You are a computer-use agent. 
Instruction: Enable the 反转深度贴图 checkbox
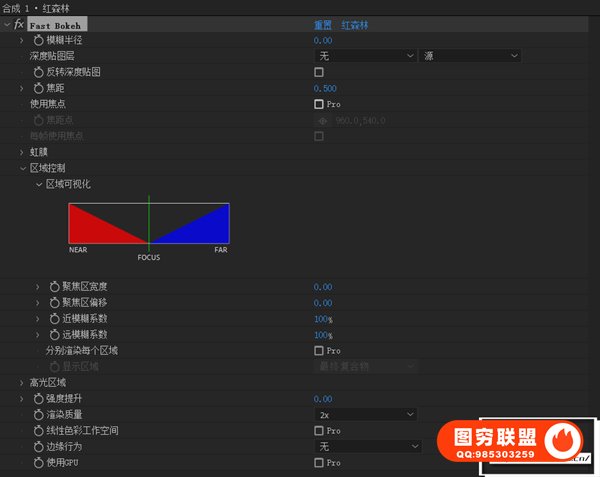click(319, 72)
